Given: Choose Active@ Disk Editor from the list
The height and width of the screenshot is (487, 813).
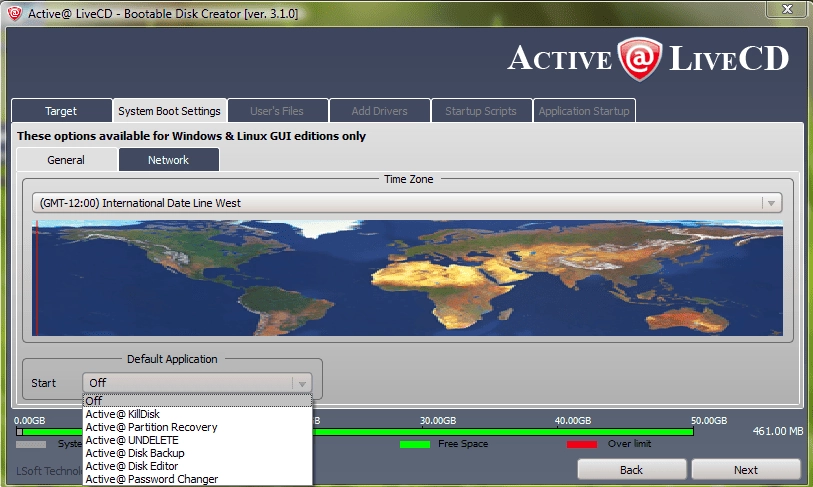Looking at the screenshot, I should pyautogui.click(x=198, y=466).
